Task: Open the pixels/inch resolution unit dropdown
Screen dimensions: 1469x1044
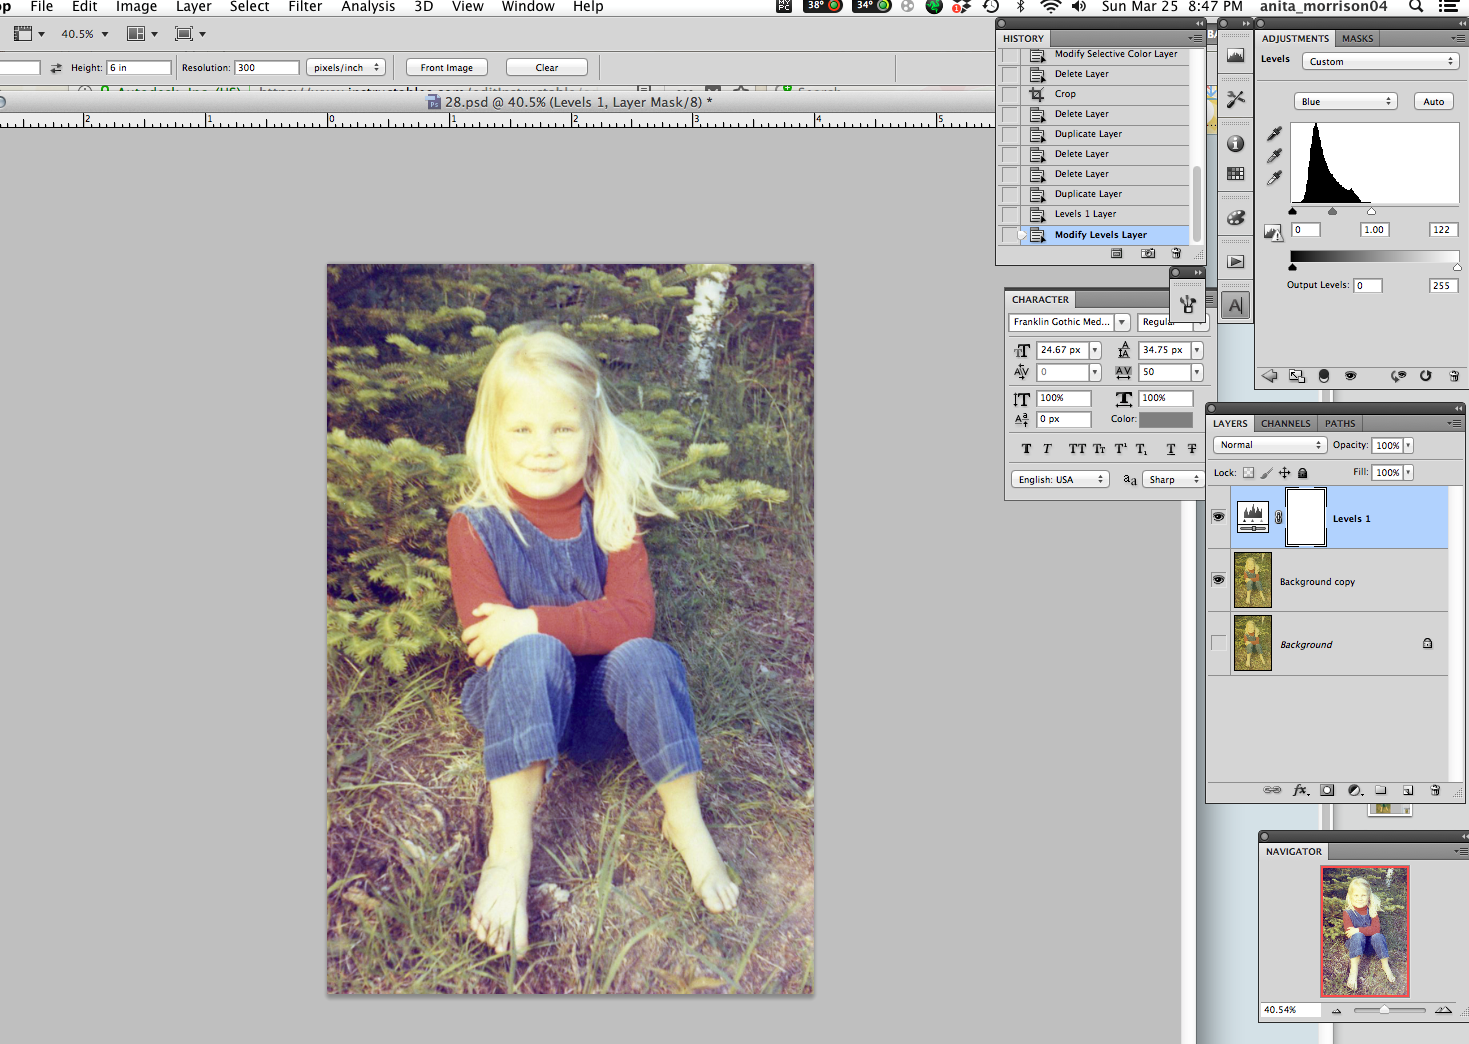Action: [x=346, y=68]
